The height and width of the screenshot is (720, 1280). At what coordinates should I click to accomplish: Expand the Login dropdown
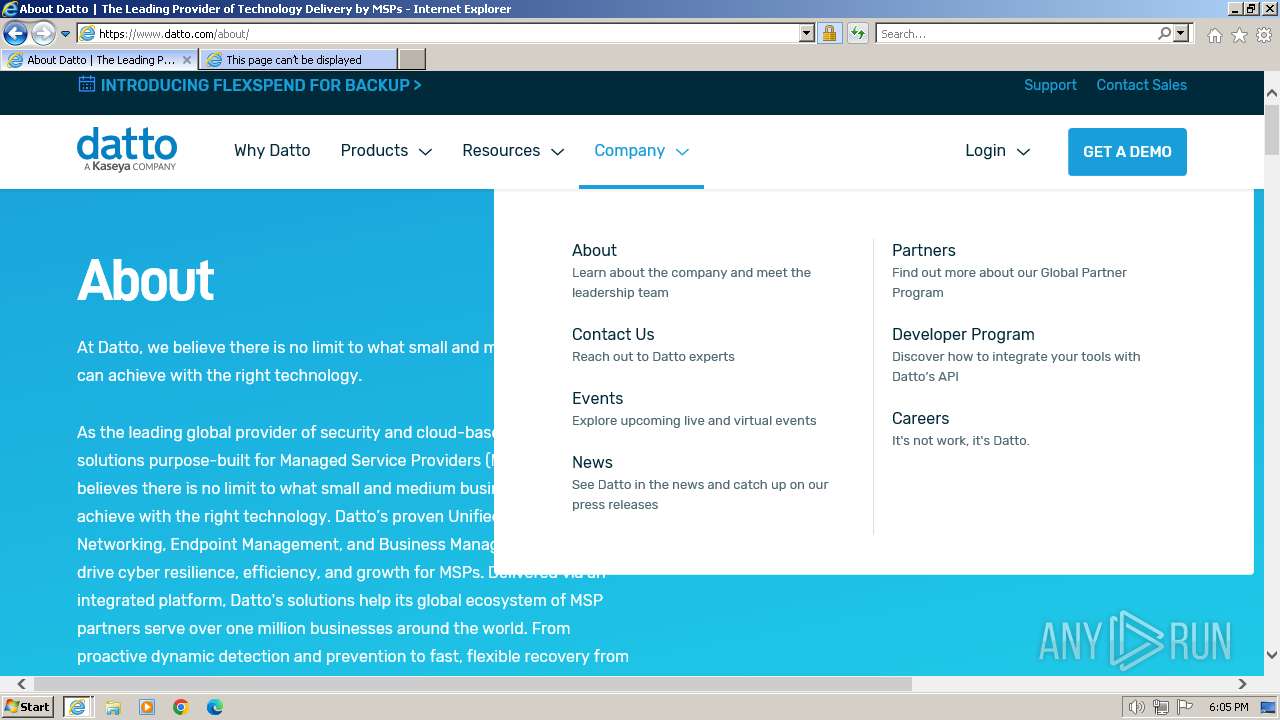[x=997, y=151]
